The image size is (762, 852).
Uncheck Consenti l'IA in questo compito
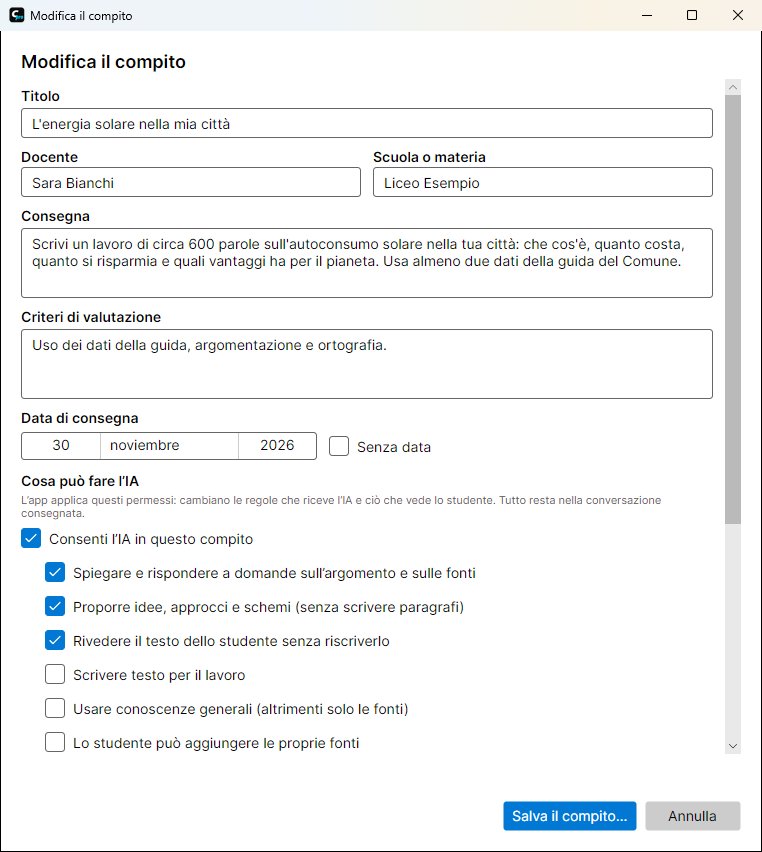point(31,538)
